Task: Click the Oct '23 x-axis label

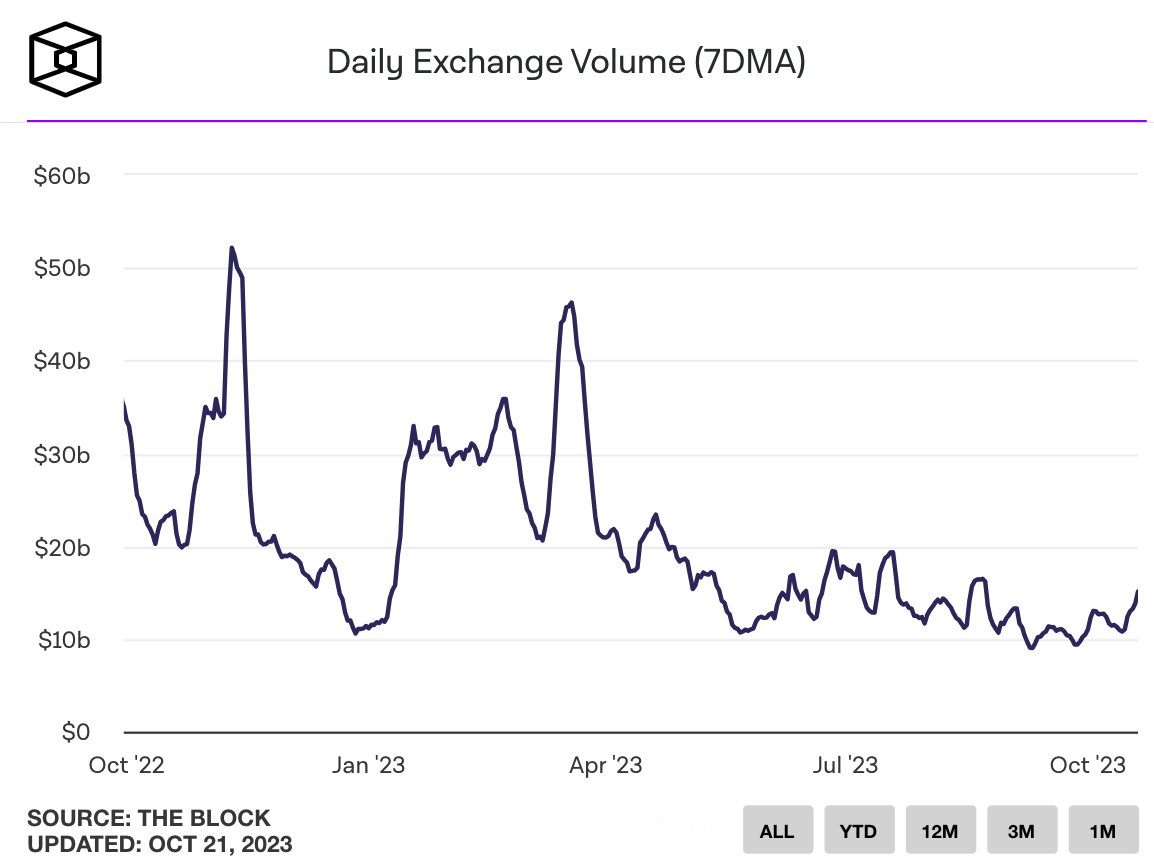Action: pos(1088,766)
